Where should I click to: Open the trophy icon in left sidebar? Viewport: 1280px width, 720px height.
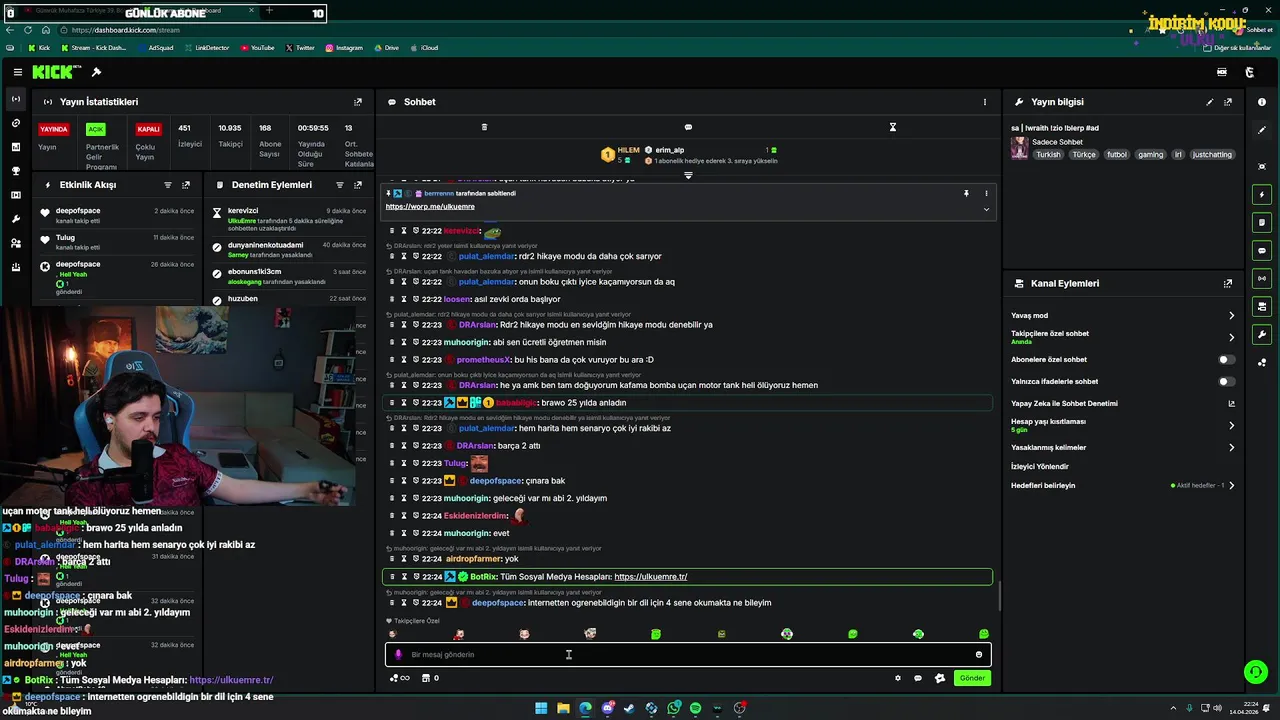[x=15, y=171]
